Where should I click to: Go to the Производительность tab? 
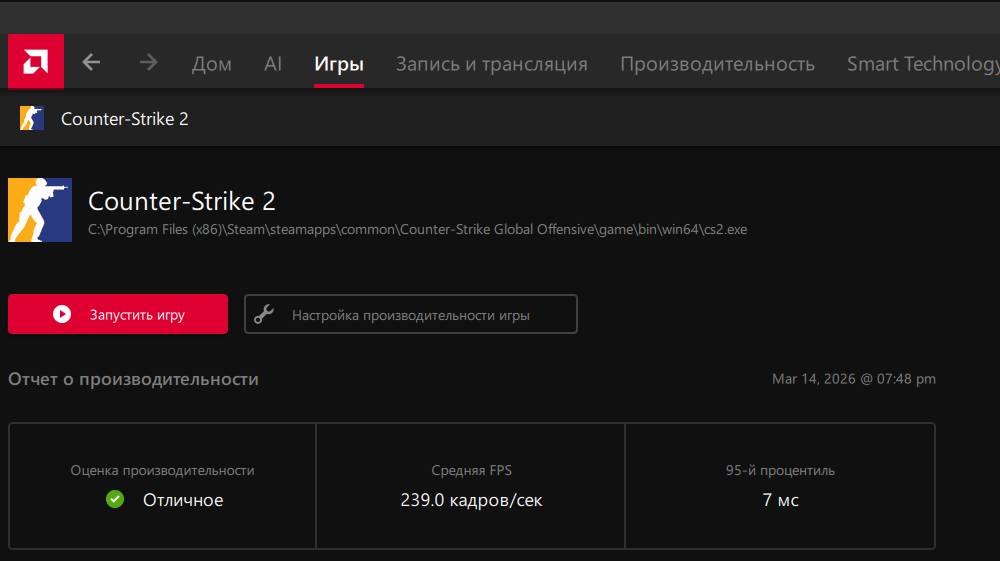717,64
